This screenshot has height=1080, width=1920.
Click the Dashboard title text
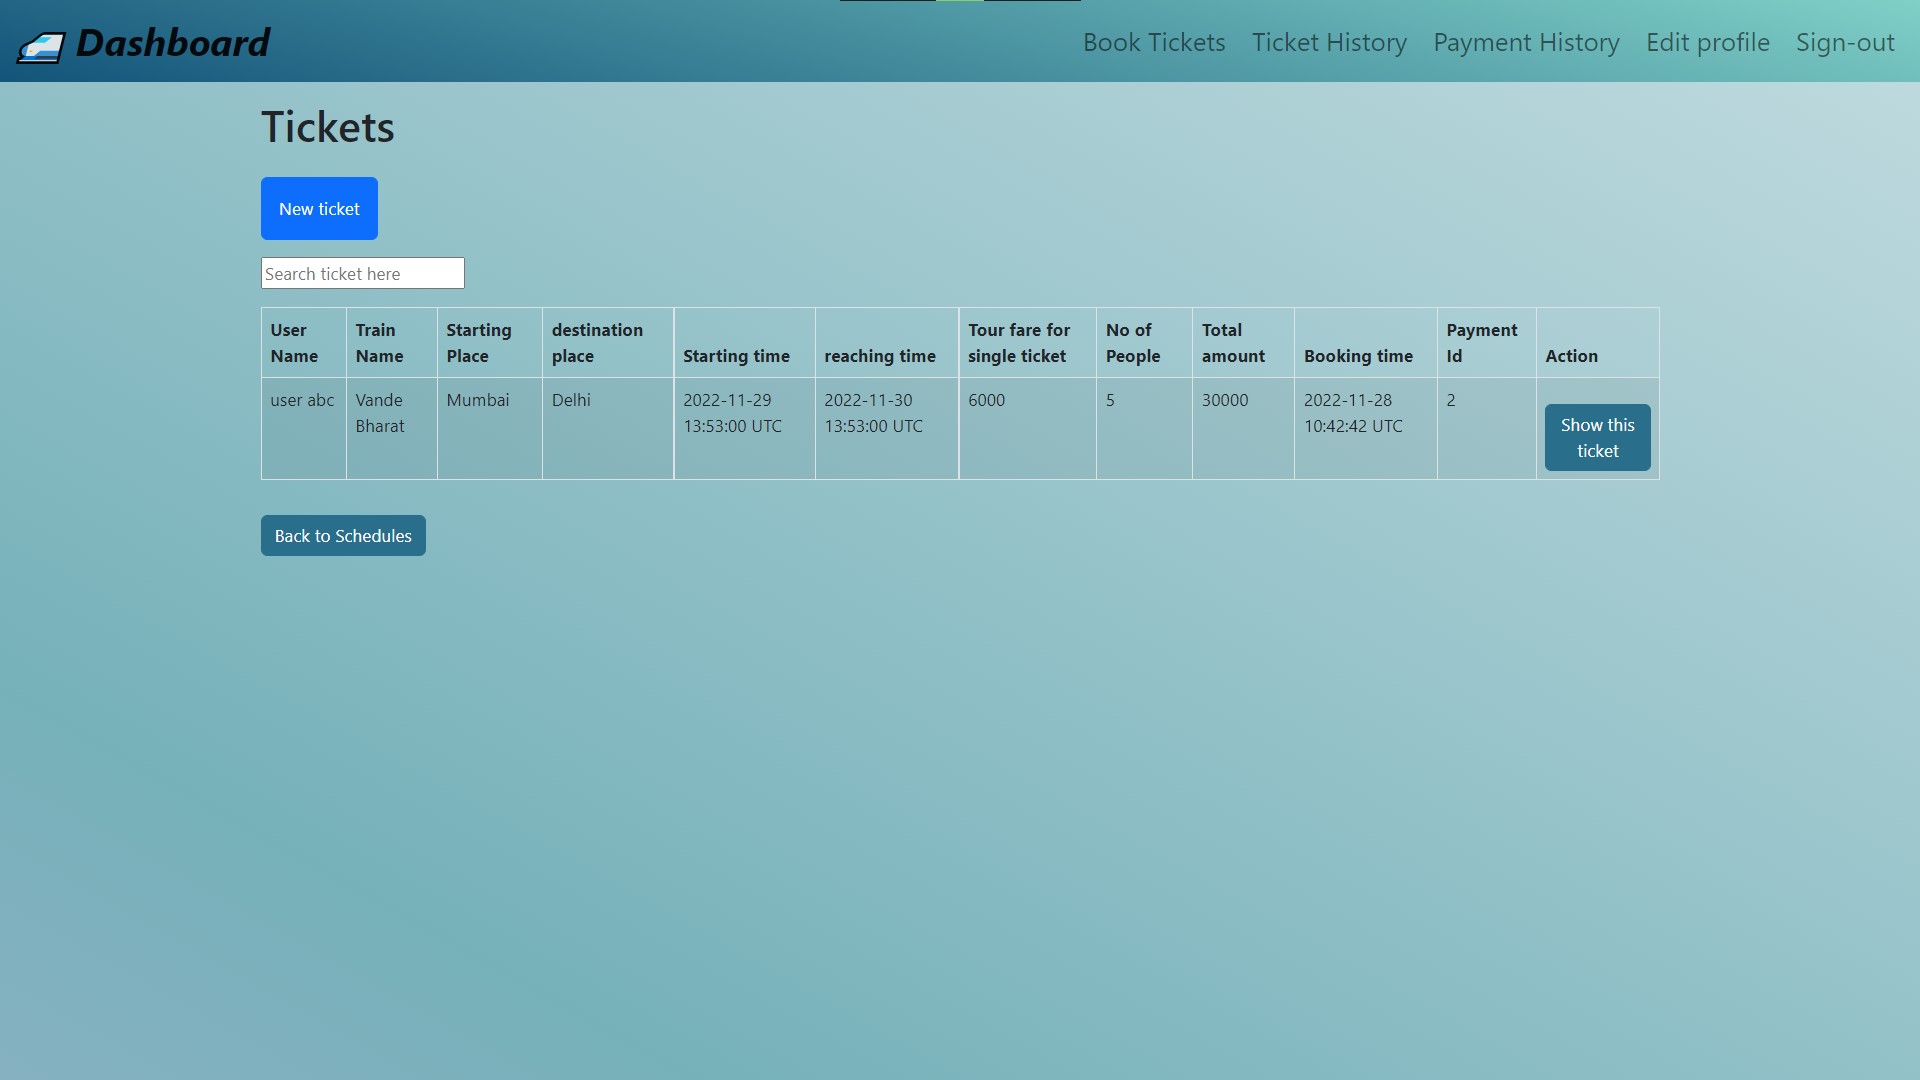coord(175,42)
